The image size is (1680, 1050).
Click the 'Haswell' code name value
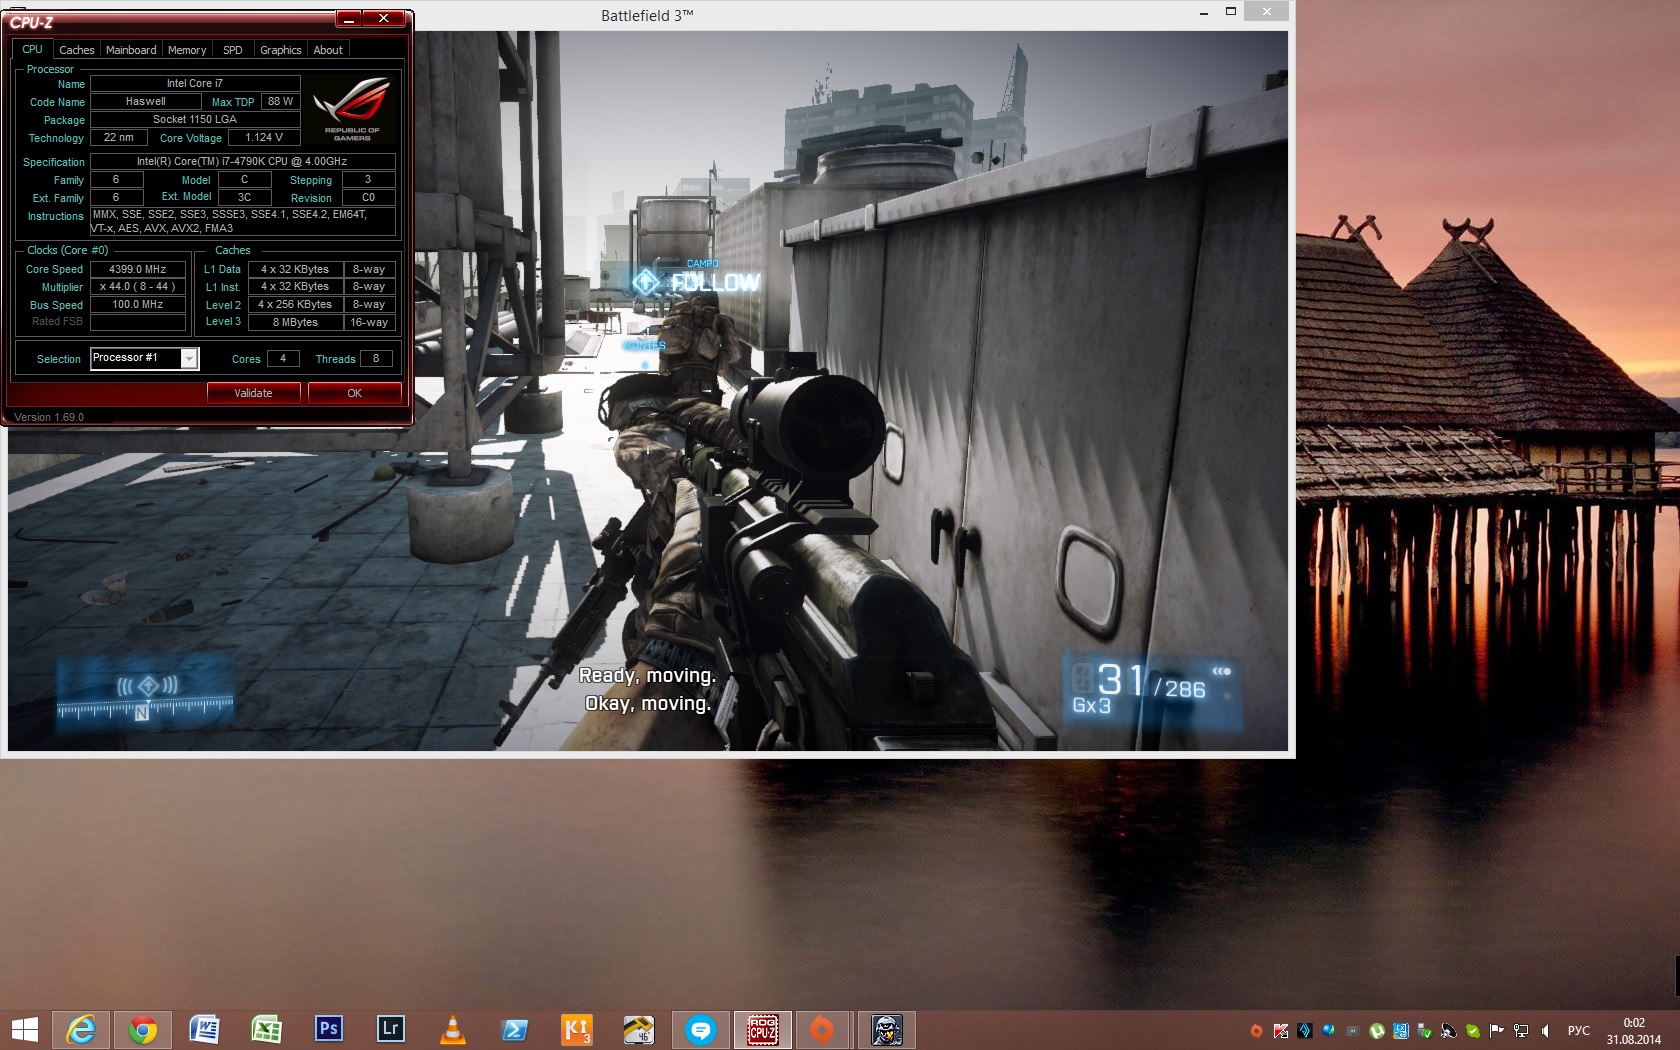[145, 102]
